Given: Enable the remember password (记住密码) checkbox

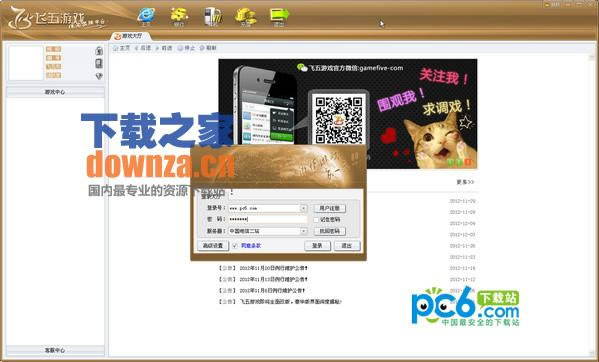Looking at the screenshot, I should (316, 220).
